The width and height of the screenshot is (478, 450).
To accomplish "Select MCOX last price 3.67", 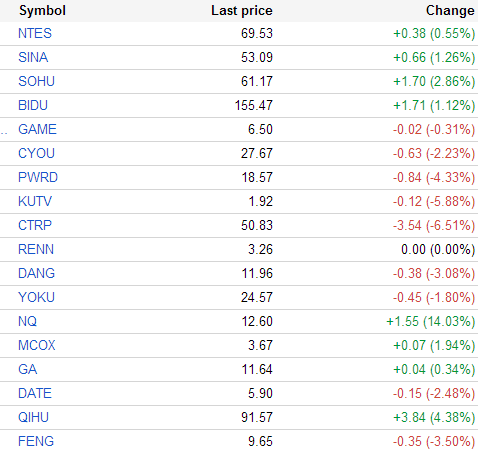I will point(260,345).
